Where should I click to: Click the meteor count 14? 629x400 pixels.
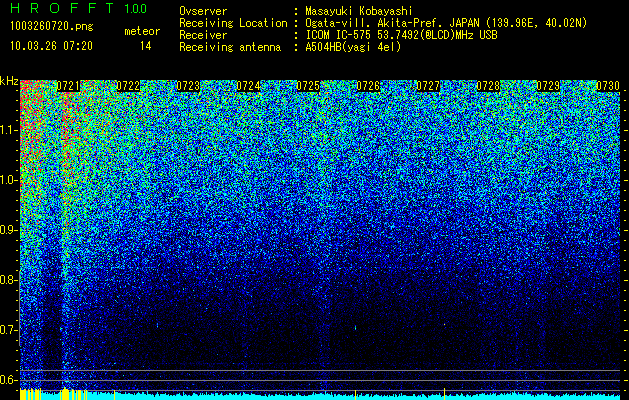point(146,46)
